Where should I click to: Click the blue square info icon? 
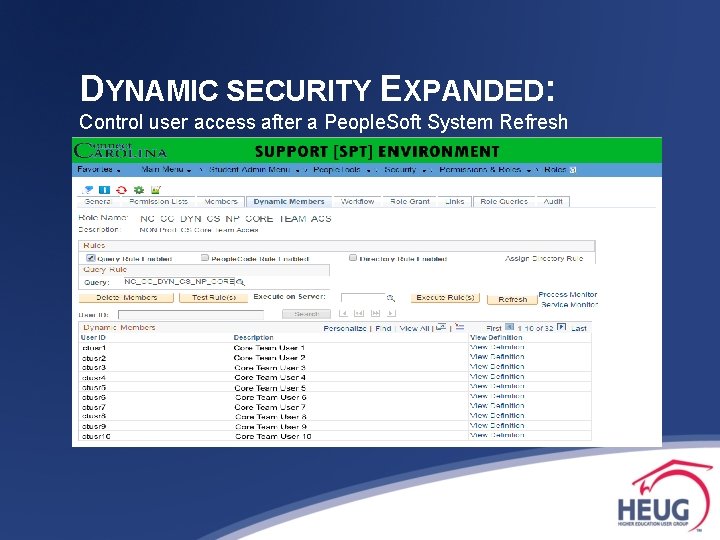point(105,190)
